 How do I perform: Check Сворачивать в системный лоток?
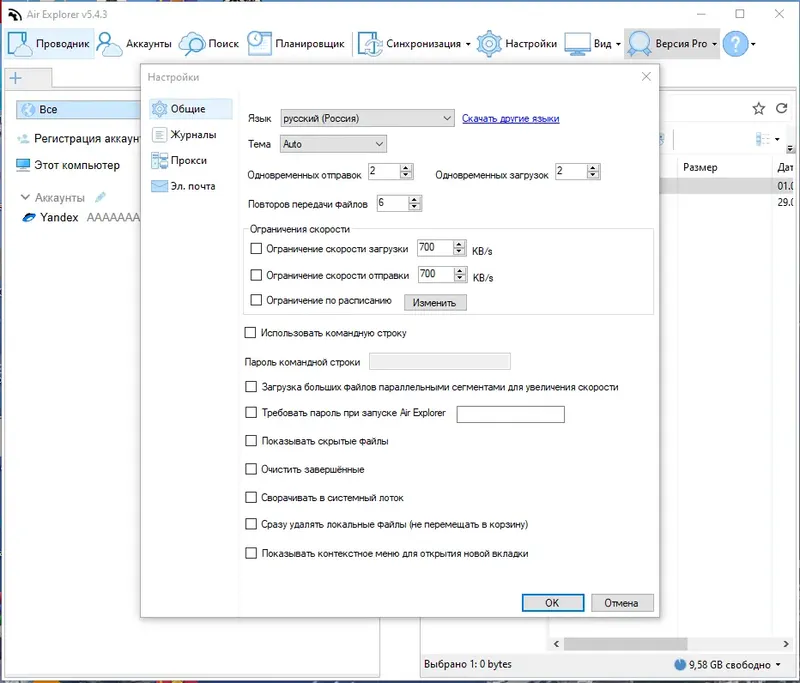point(251,497)
